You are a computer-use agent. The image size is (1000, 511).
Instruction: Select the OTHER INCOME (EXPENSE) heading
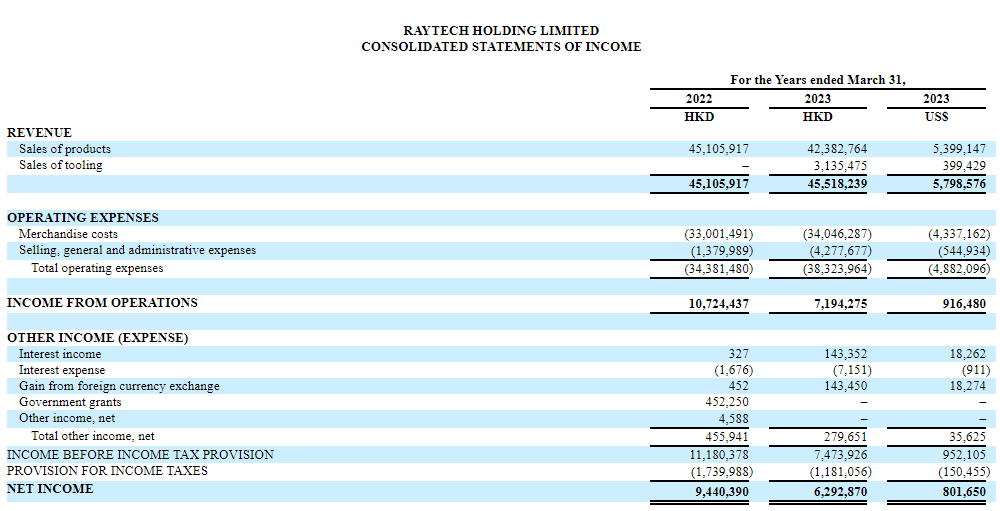click(98, 337)
